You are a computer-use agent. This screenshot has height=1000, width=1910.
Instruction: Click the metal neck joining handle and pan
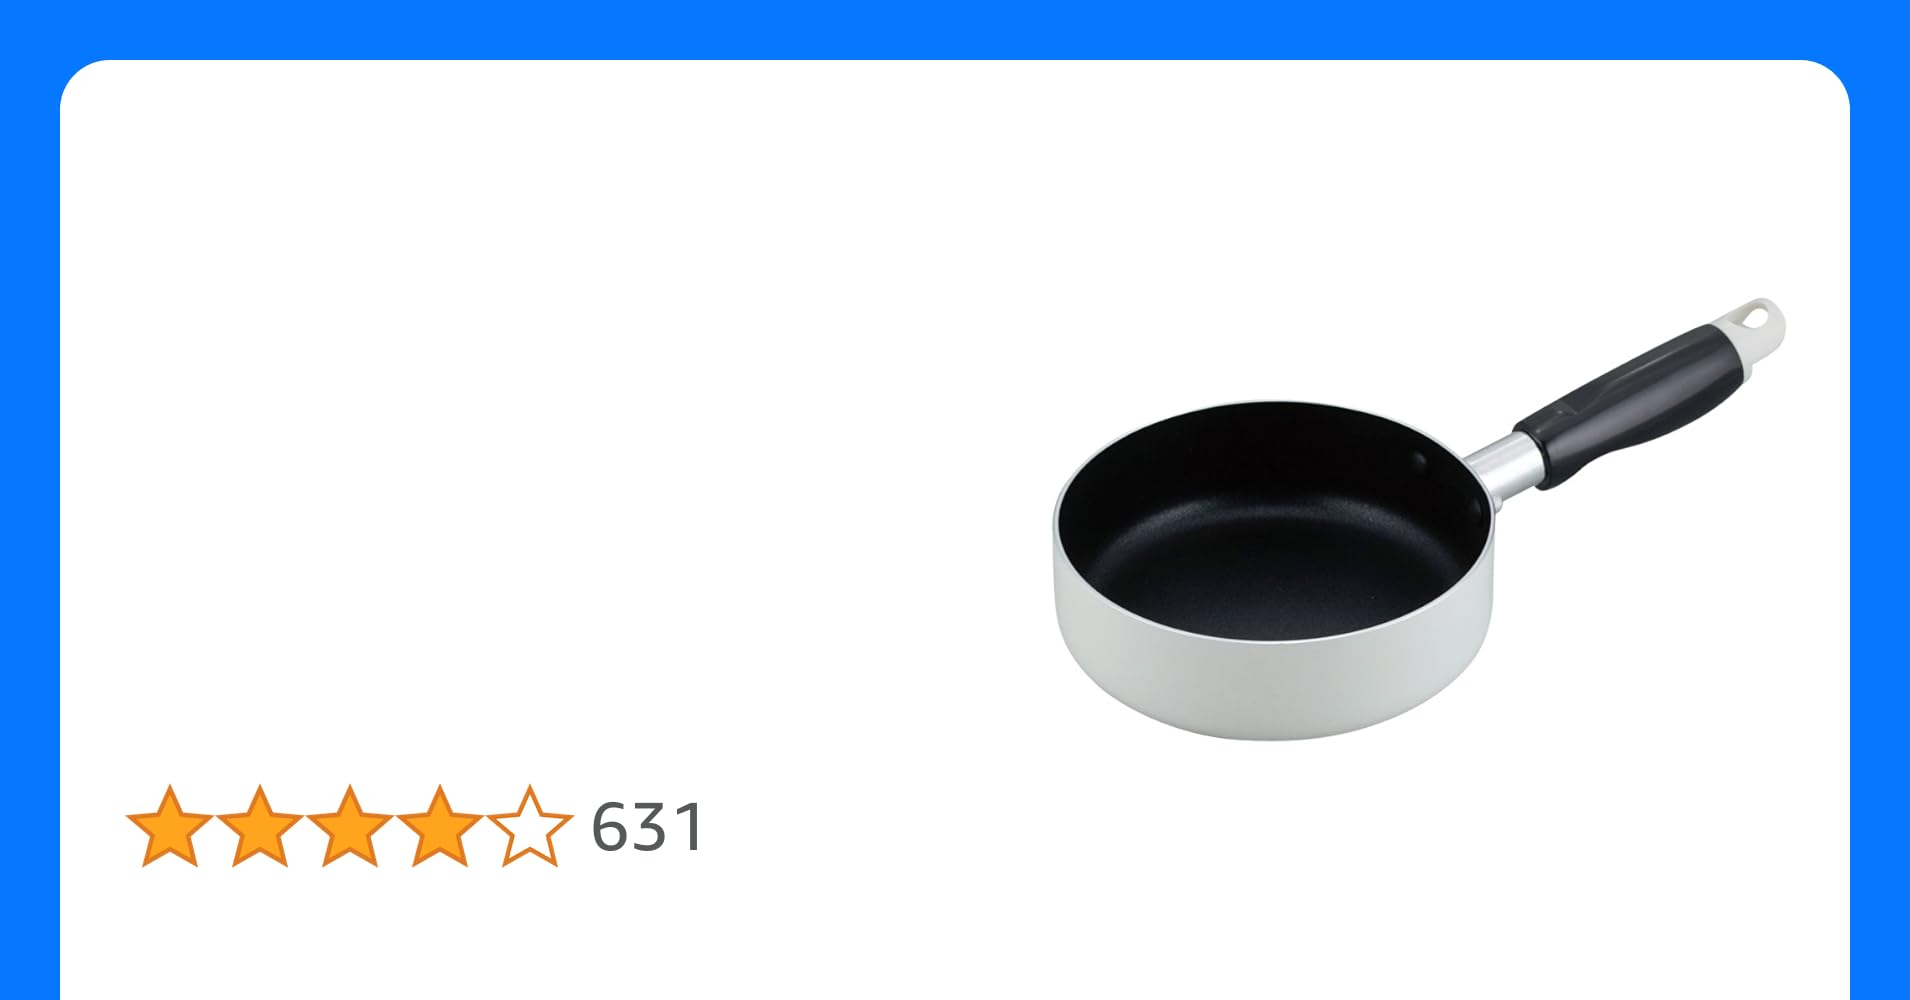(1502, 469)
